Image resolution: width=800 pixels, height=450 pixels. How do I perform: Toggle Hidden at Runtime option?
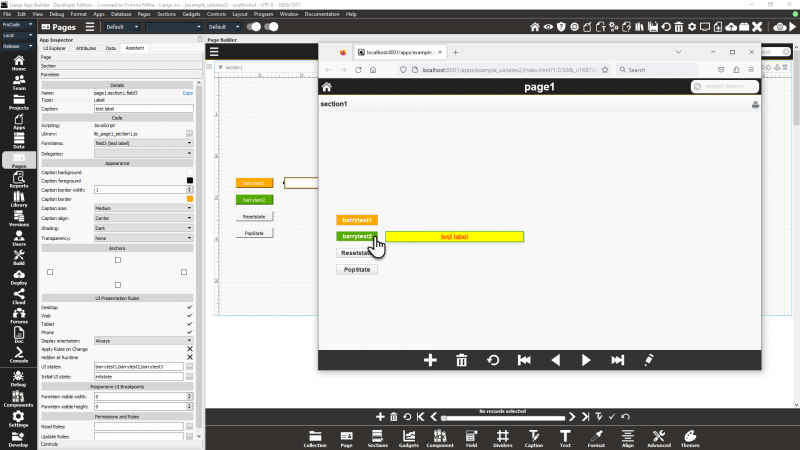190,357
